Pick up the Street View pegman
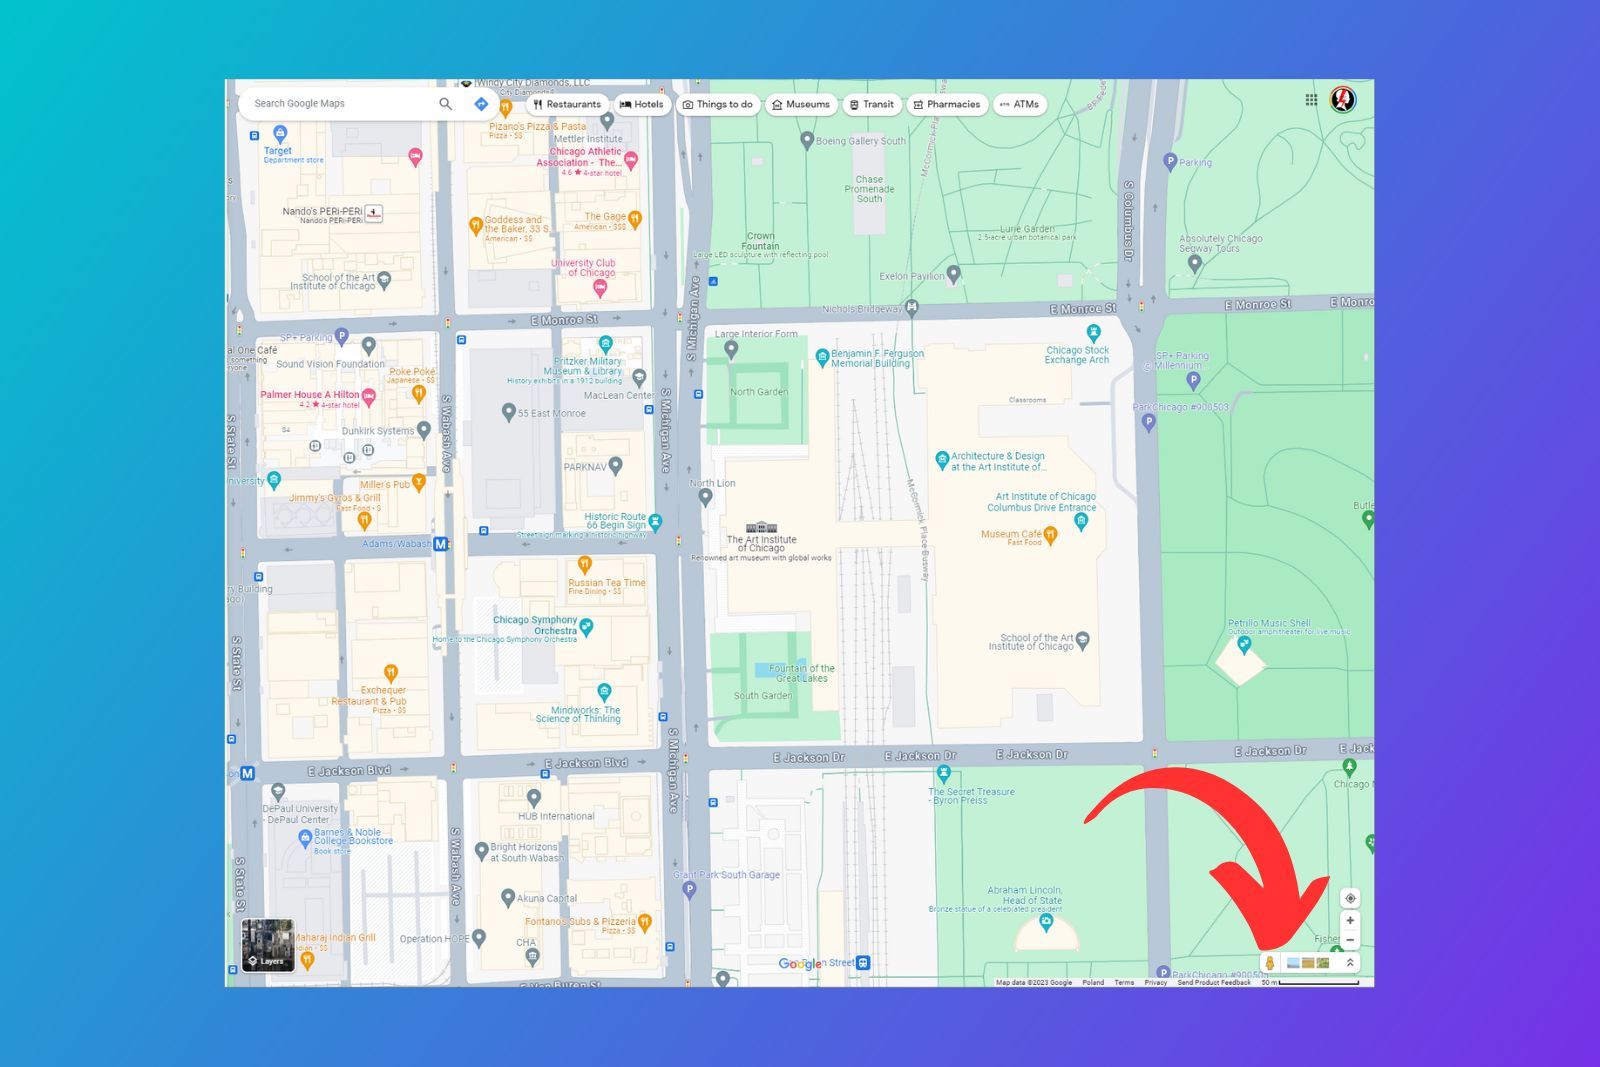 (x=1270, y=963)
